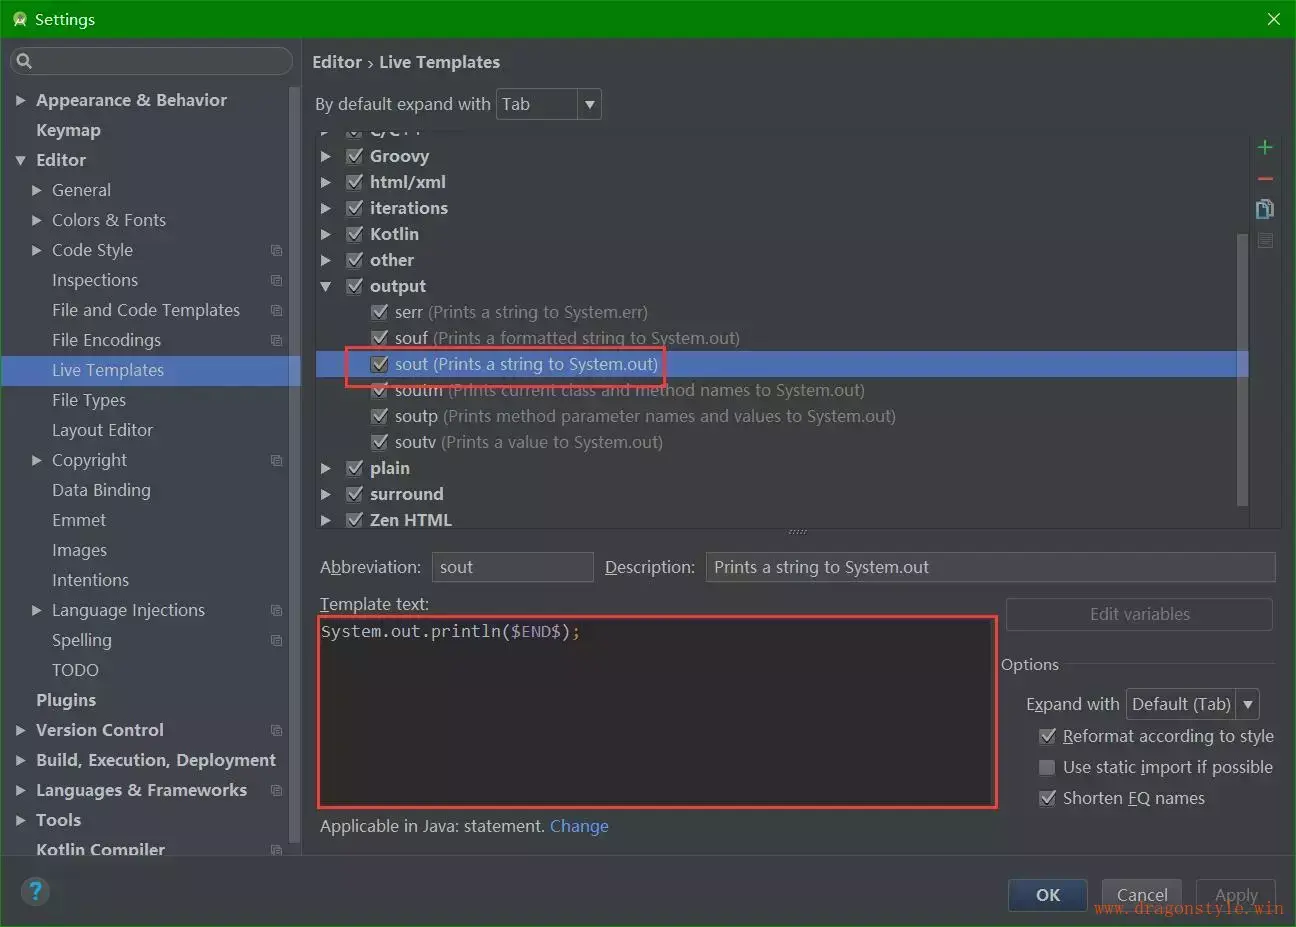Viewport: 1296px width, 927px height.
Task: Click project-level icon beside Spelling
Action: 276,640
